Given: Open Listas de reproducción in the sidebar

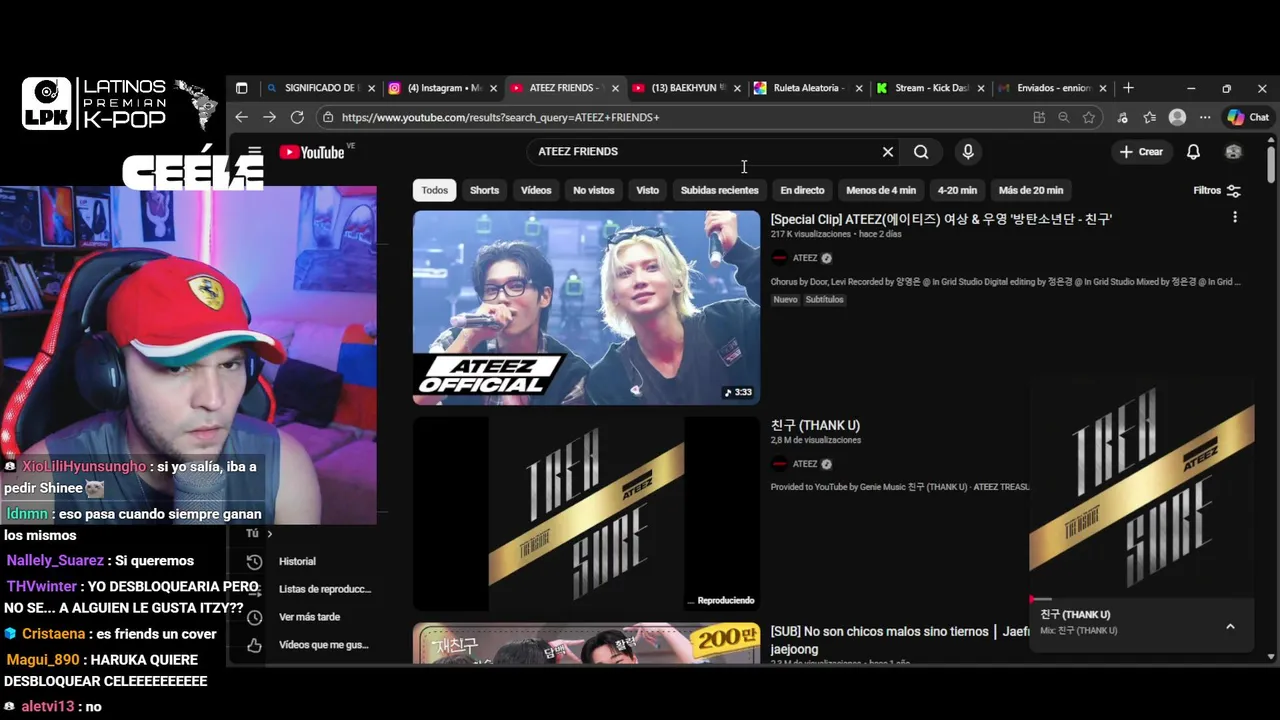Looking at the screenshot, I should click(324, 590).
